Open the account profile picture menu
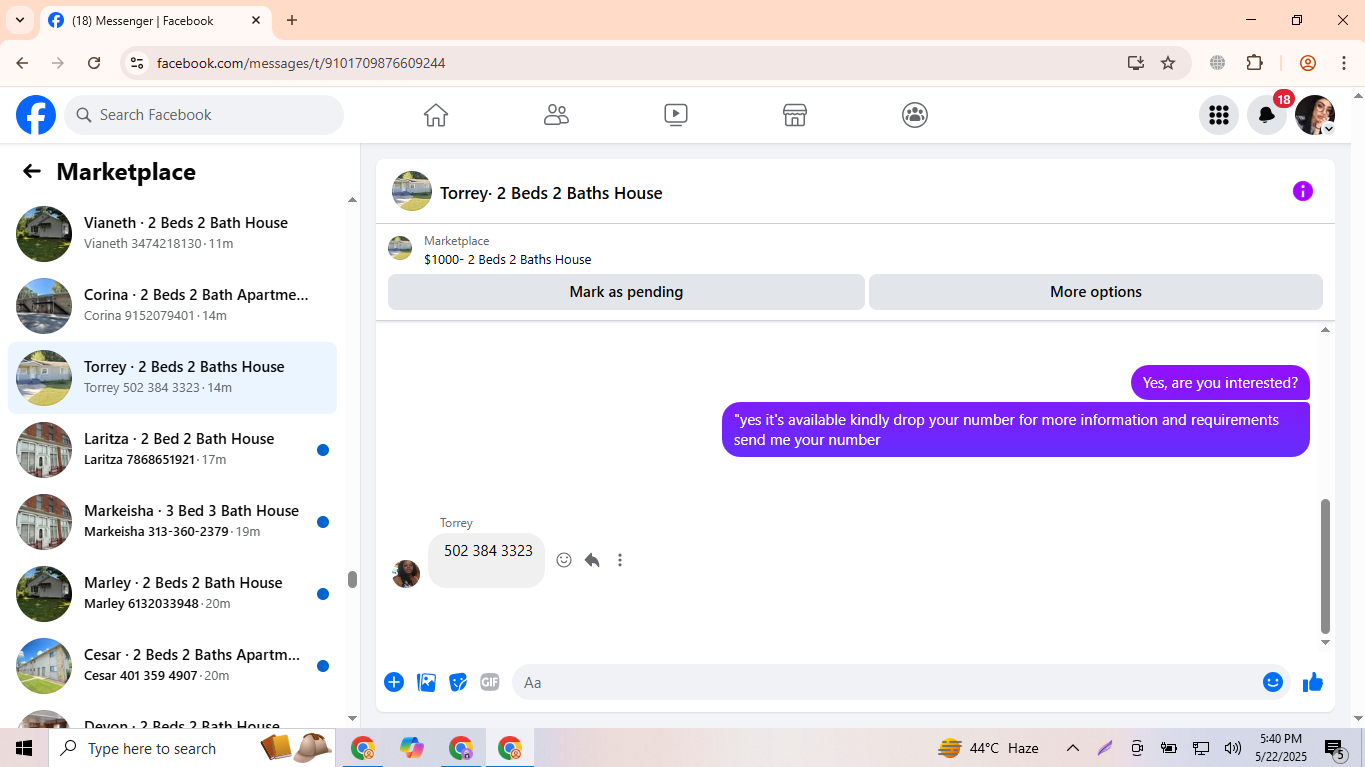 [1315, 115]
